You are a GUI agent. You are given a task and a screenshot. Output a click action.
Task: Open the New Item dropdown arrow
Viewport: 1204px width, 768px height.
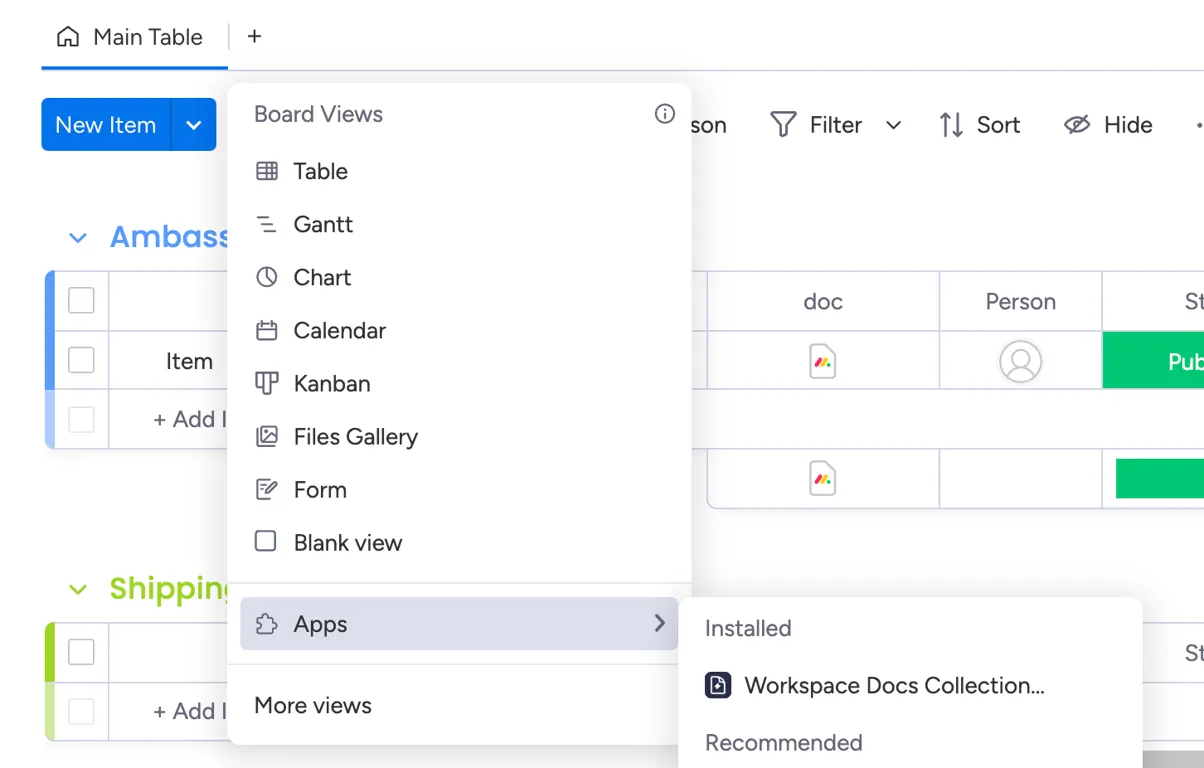192,124
